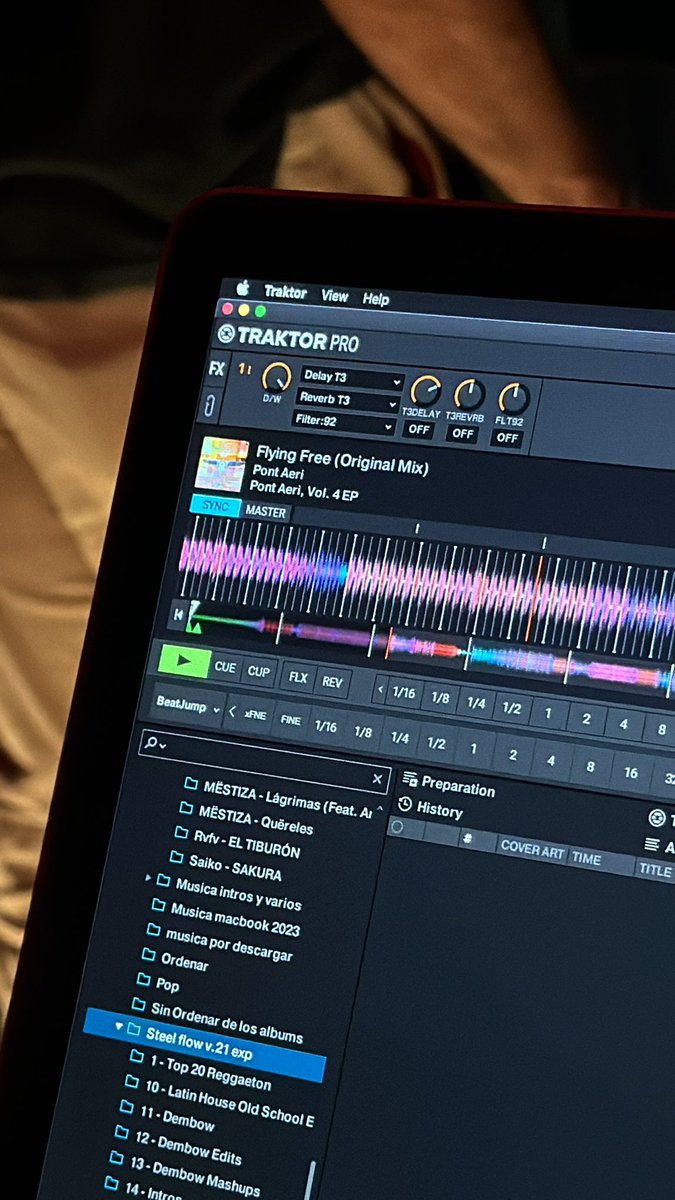Toggle Flux mode with FLX button
The width and height of the screenshot is (675, 1200).
tap(298, 677)
